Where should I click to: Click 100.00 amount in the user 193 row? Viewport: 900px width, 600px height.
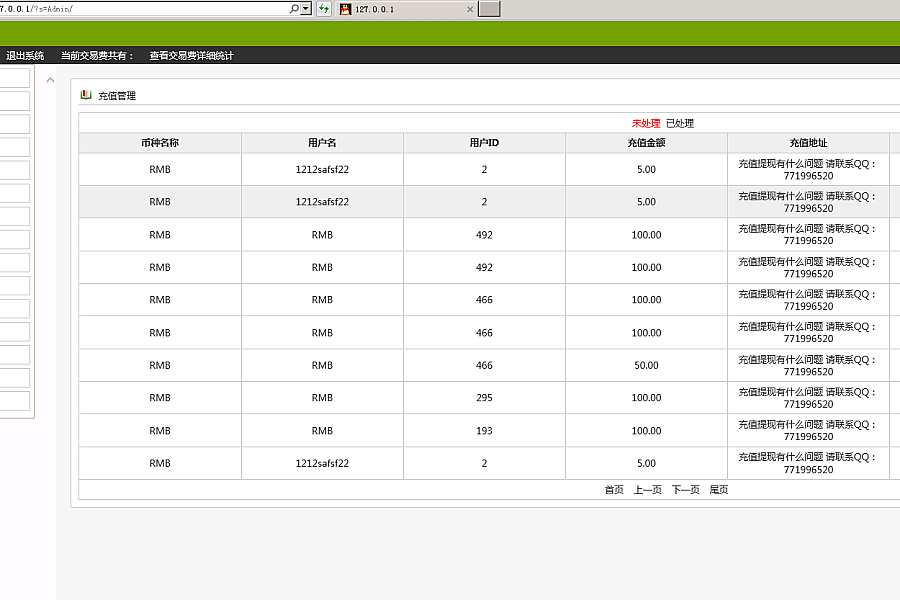(x=646, y=431)
